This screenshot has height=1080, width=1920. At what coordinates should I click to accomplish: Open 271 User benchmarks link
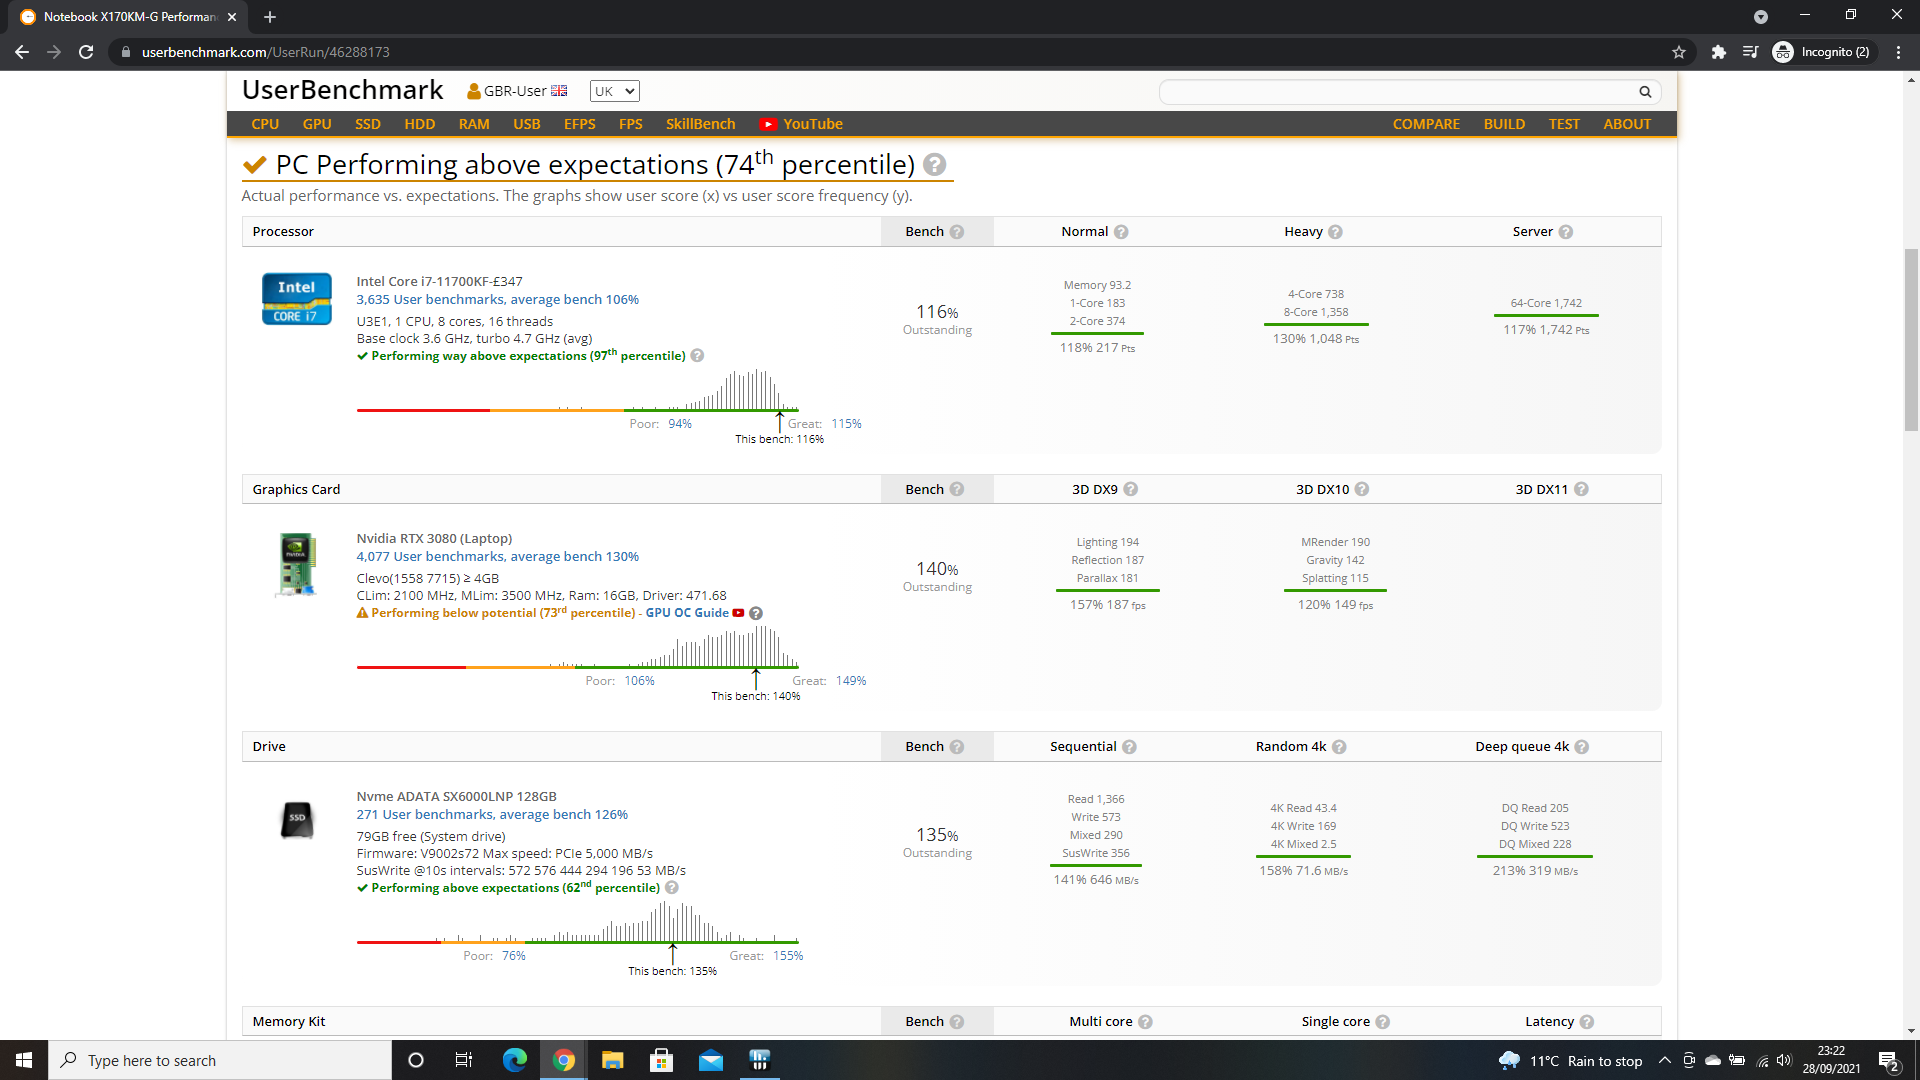492,815
